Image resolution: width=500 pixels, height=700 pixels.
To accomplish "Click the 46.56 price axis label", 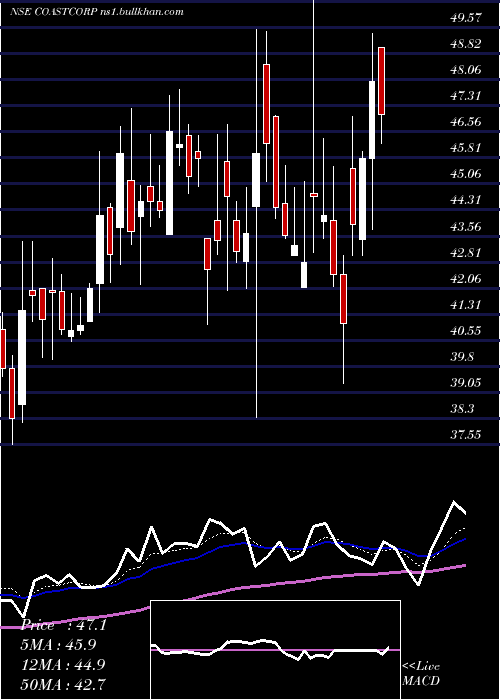I will click(466, 121).
